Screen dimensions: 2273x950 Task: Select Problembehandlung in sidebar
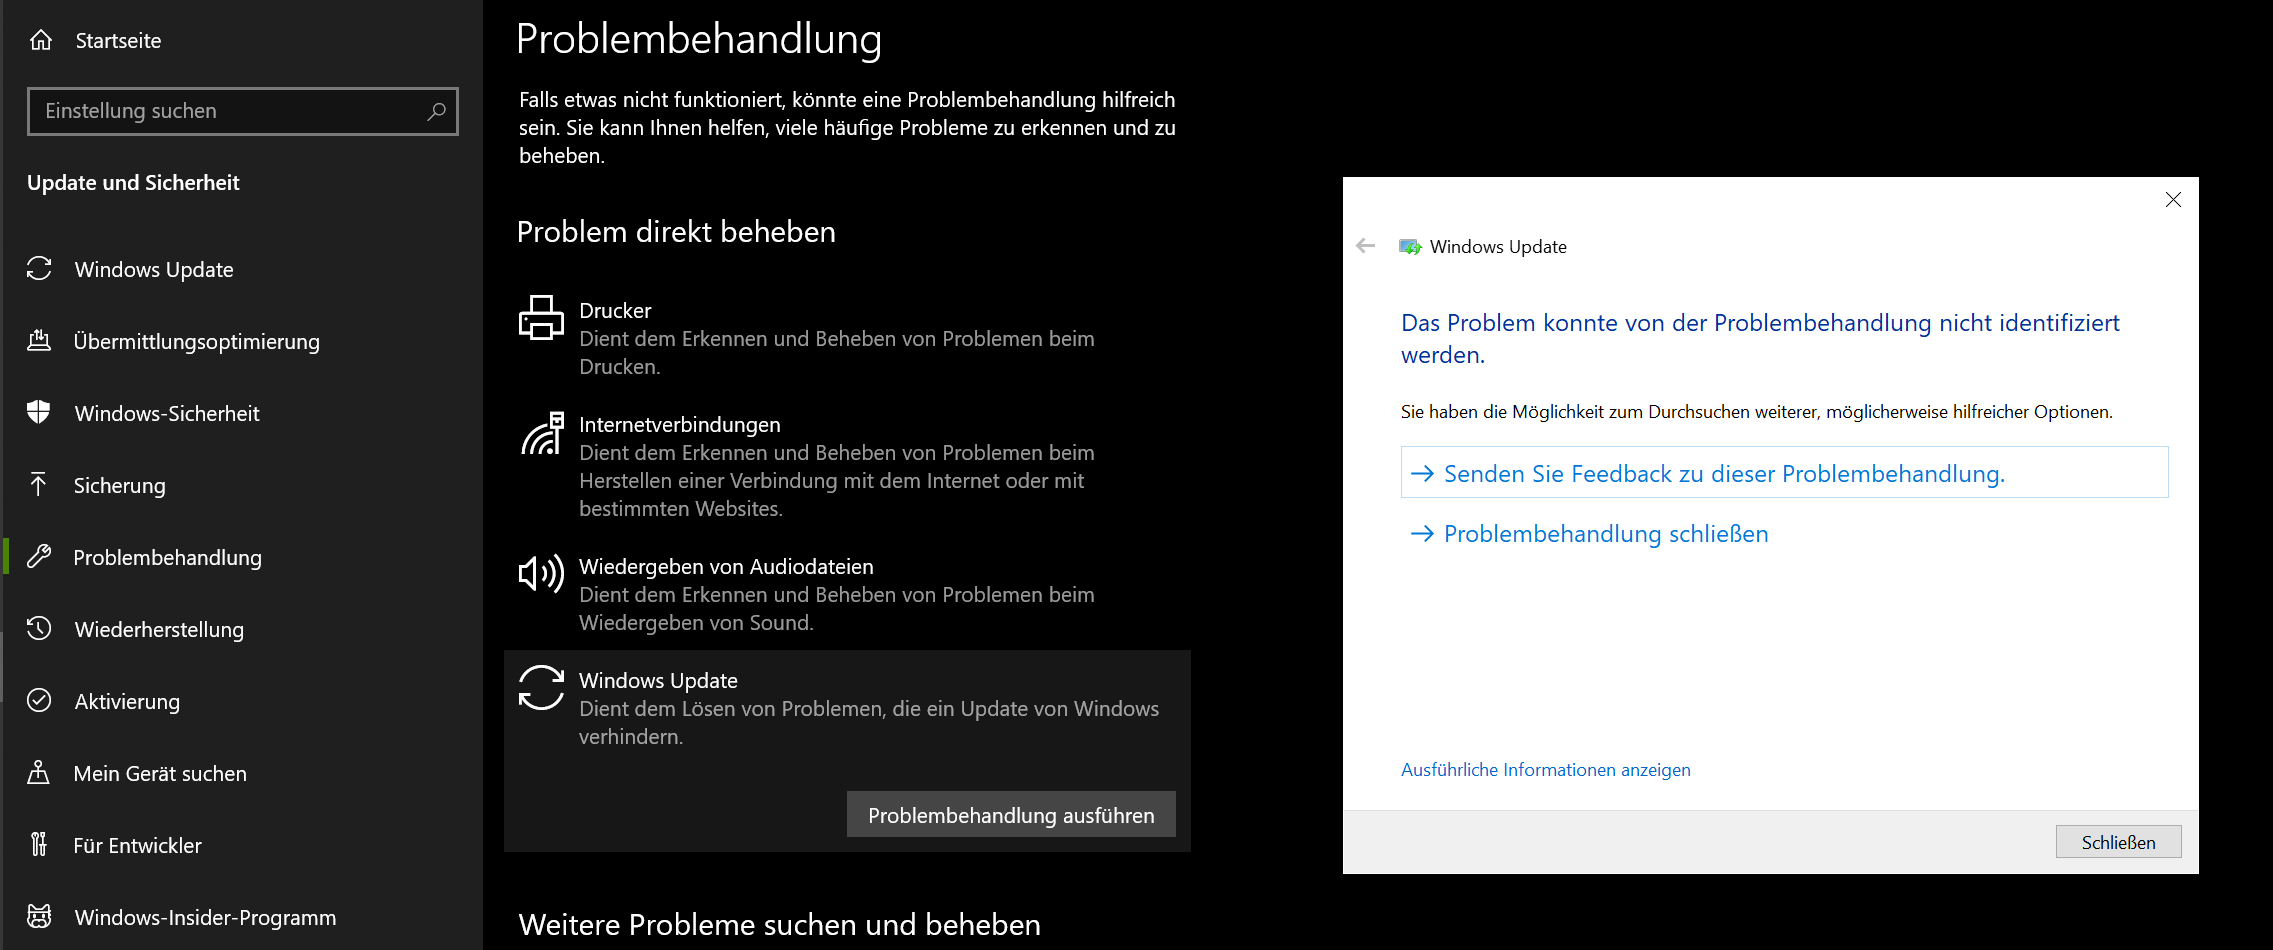168,557
